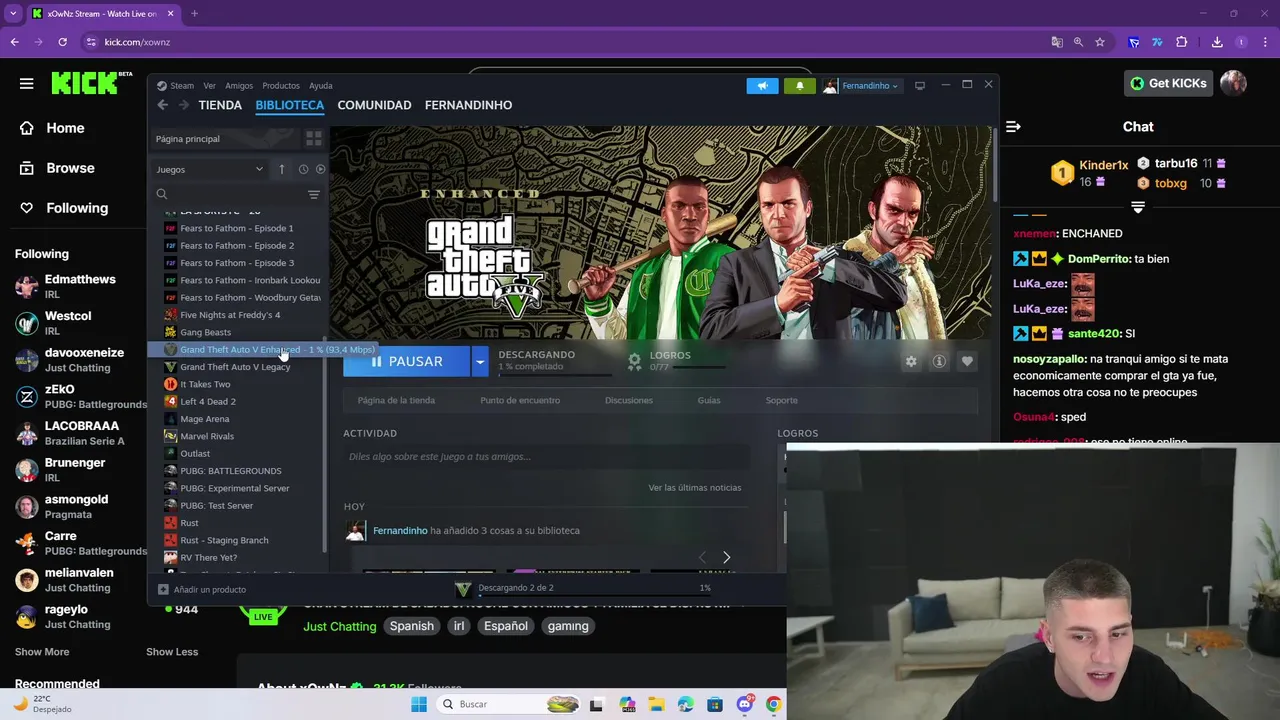Click the next arrow in the activity carousel
Viewport: 1280px width, 720px height.
click(726, 557)
